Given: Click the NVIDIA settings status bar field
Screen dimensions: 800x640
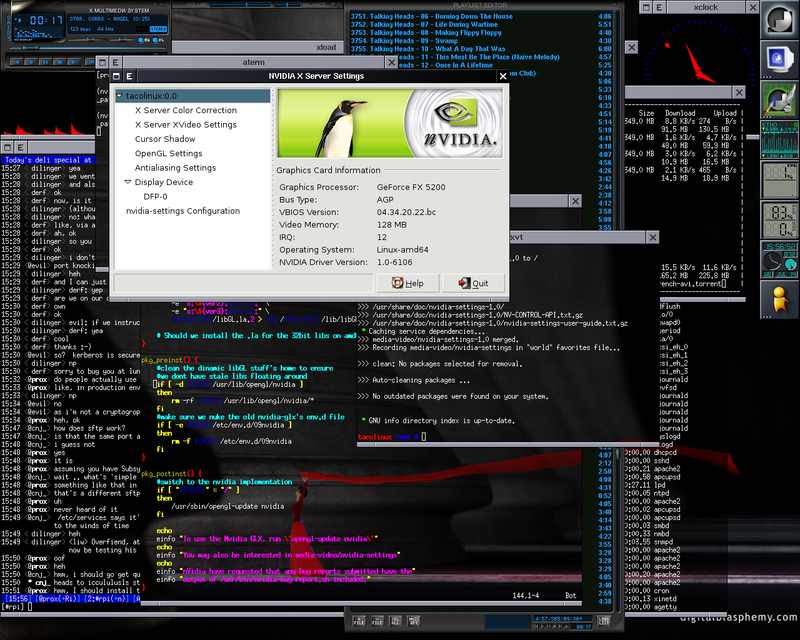Looking at the screenshot, I should (244, 283).
